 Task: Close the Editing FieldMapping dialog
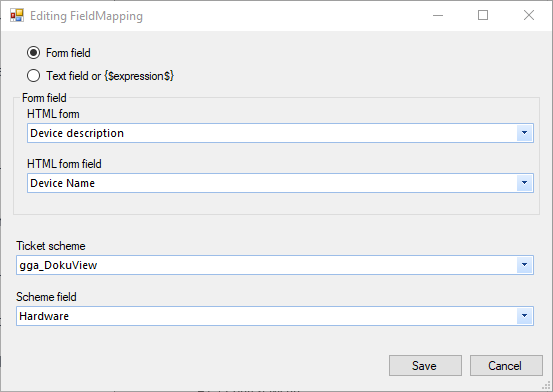tap(529, 16)
